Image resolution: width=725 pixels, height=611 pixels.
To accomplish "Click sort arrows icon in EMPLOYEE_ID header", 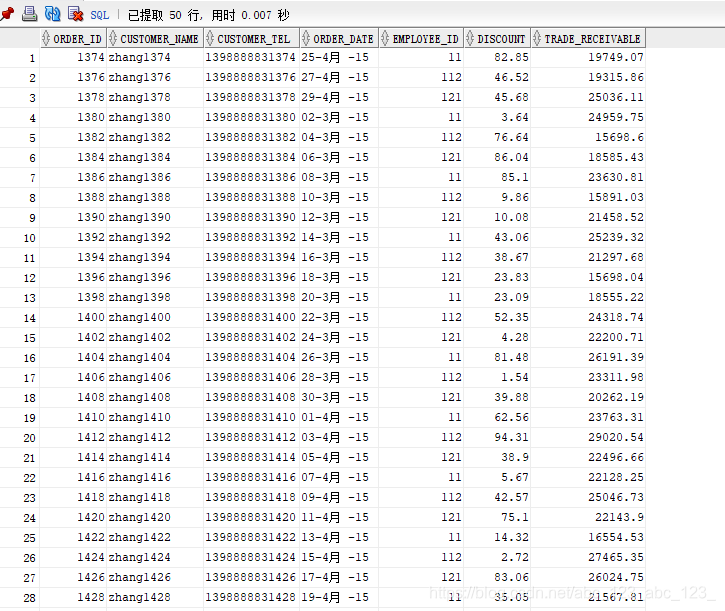I will click(385, 38).
